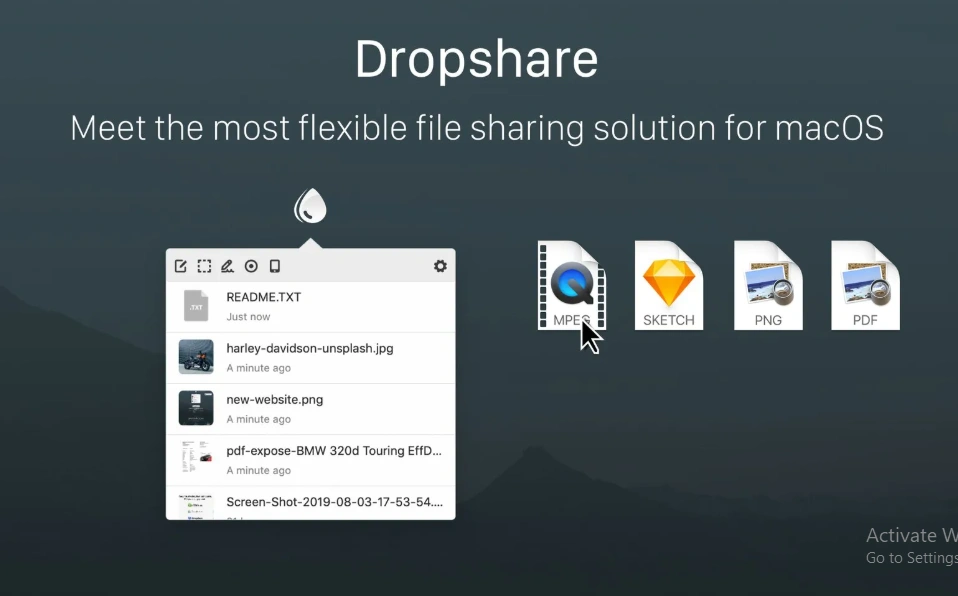Select the compose upload icon in the toolbar
This screenshot has width=958, height=596.
181,266
